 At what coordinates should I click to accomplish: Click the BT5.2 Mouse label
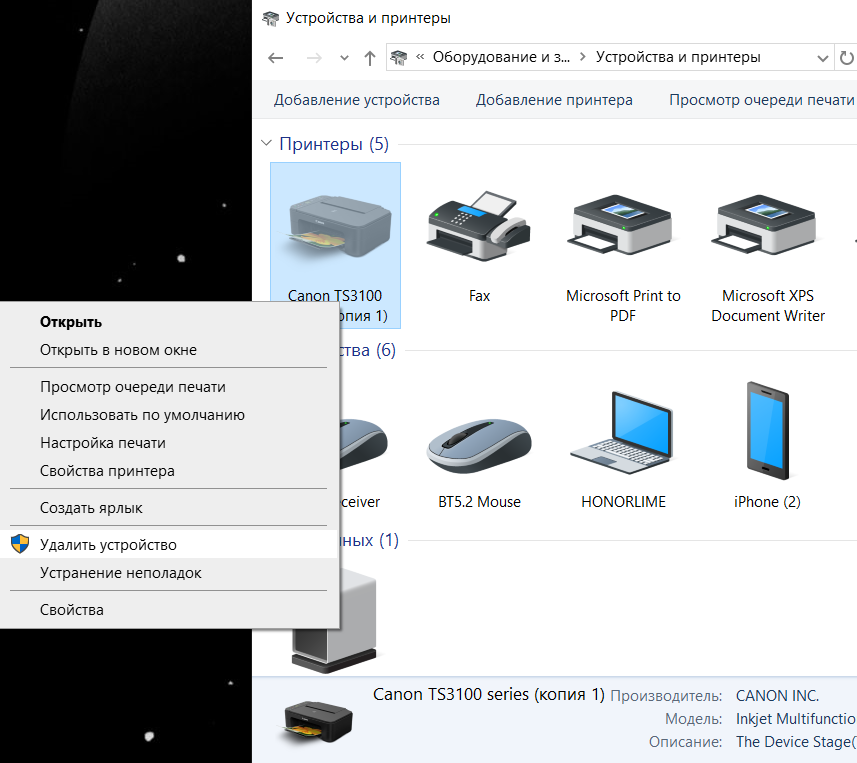click(479, 502)
